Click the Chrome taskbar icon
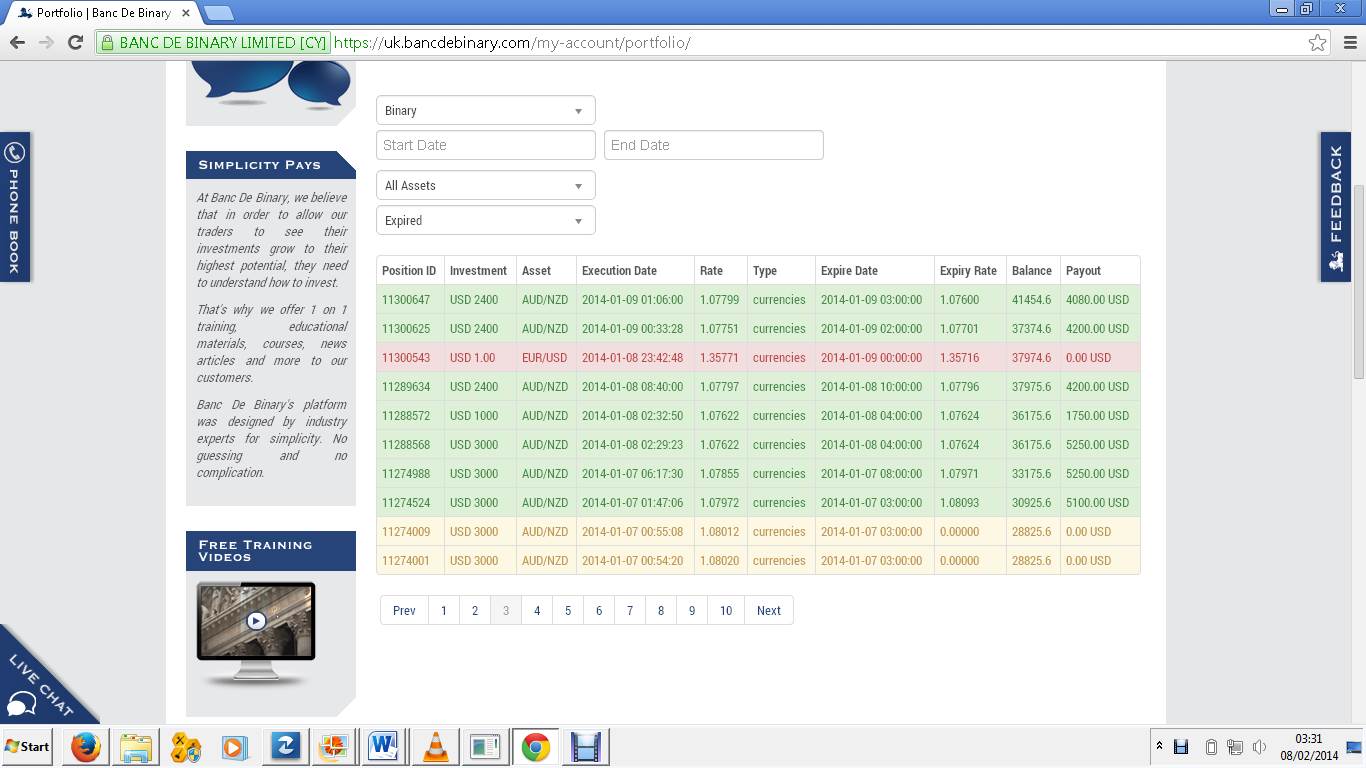 (535, 747)
